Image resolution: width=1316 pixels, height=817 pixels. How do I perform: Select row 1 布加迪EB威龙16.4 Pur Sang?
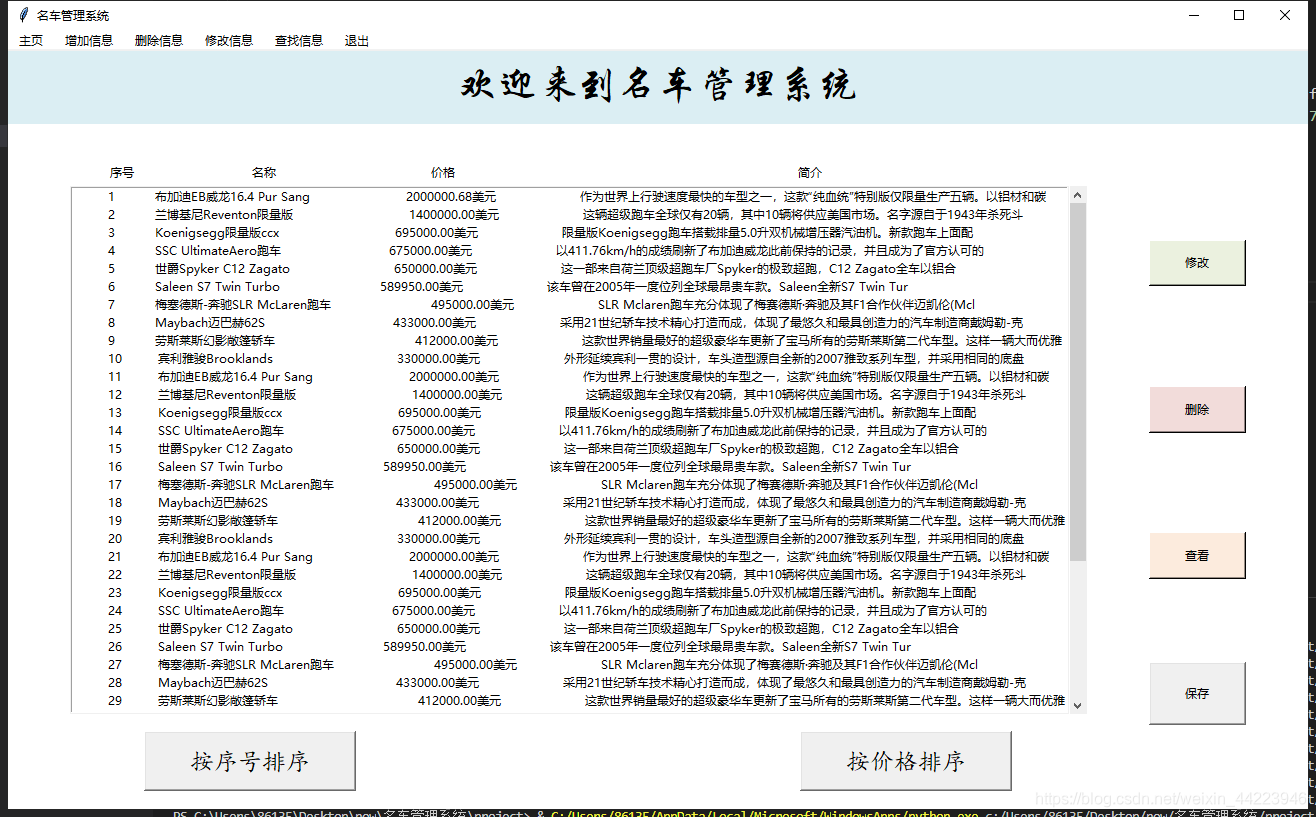click(570, 197)
